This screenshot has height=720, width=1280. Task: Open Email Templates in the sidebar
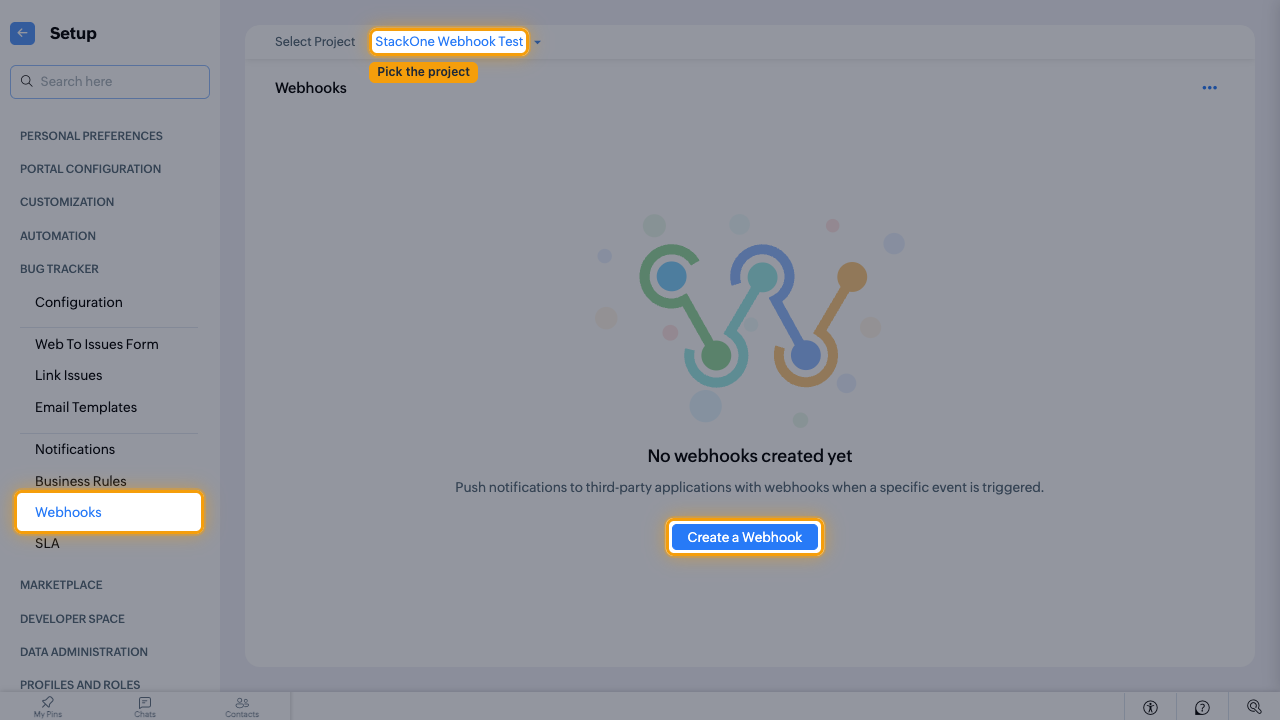coord(86,407)
